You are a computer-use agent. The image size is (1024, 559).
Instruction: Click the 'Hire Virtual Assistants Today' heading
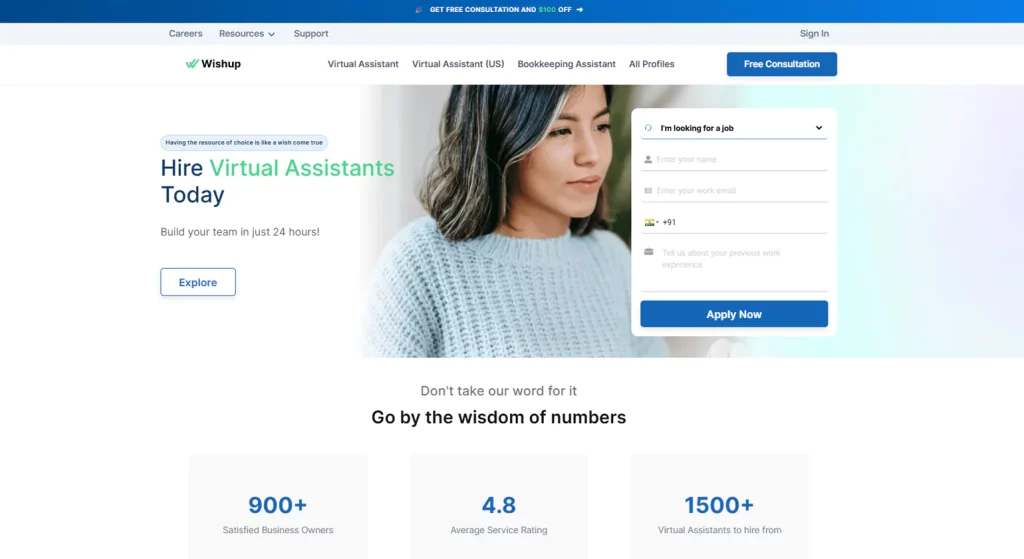pyautogui.click(x=278, y=181)
